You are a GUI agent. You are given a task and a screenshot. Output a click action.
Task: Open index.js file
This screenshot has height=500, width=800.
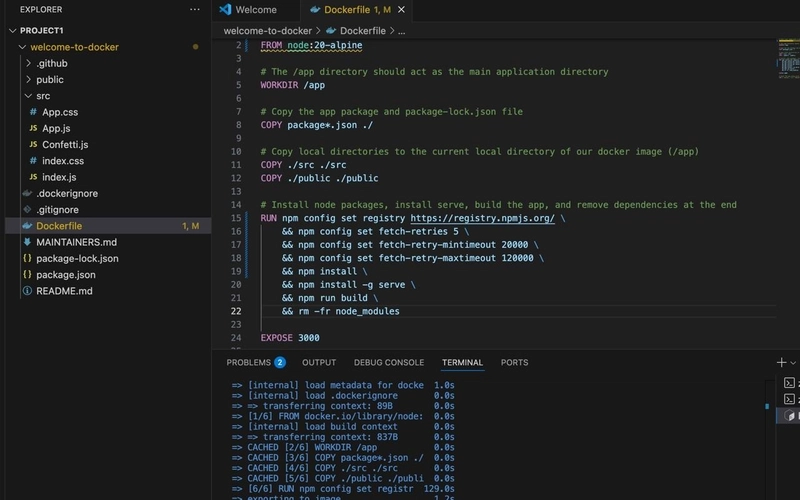coord(59,178)
